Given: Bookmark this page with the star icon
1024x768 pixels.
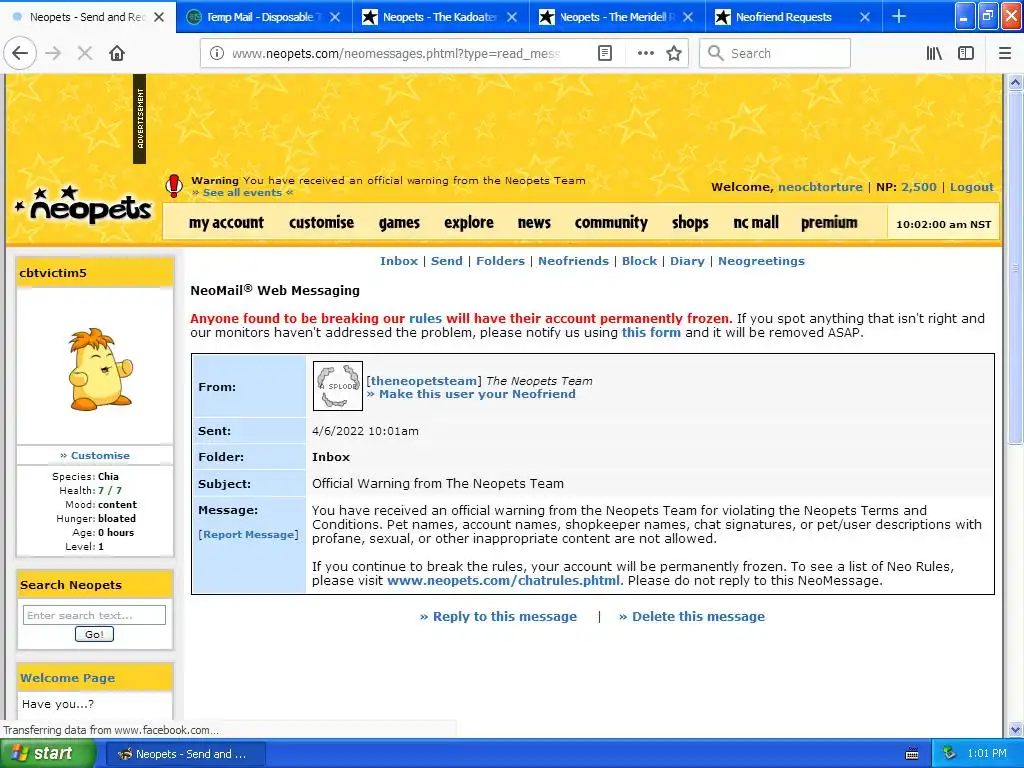Looking at the screenshot, I should [x=674, y=54].
